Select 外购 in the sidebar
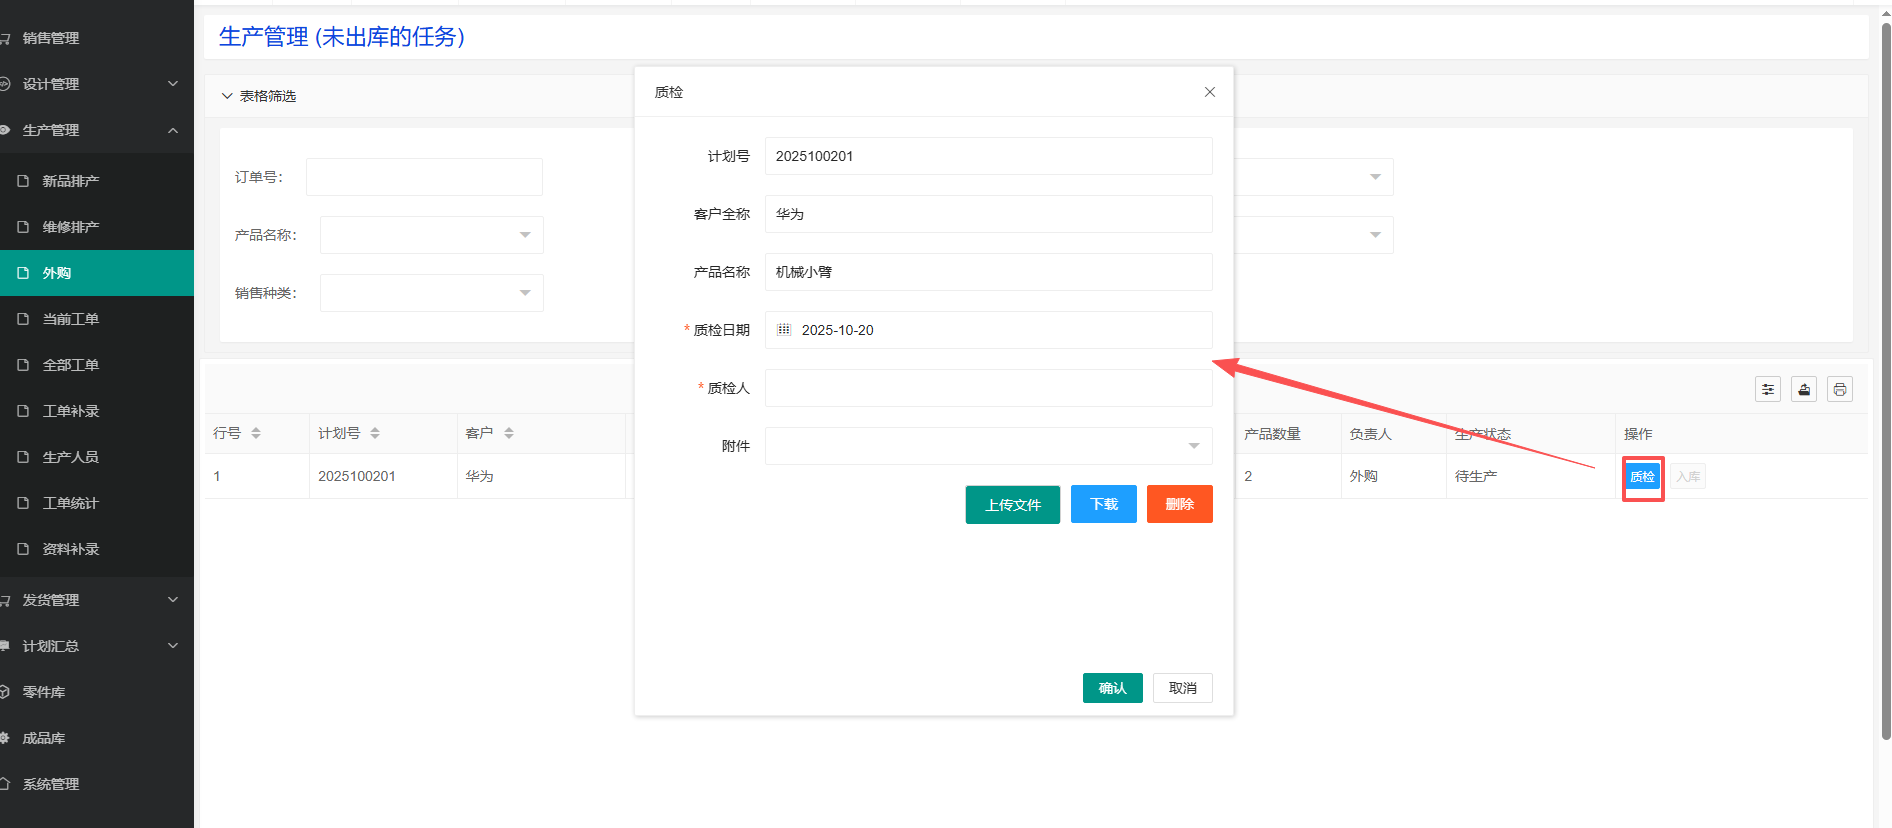 (97, 273)
